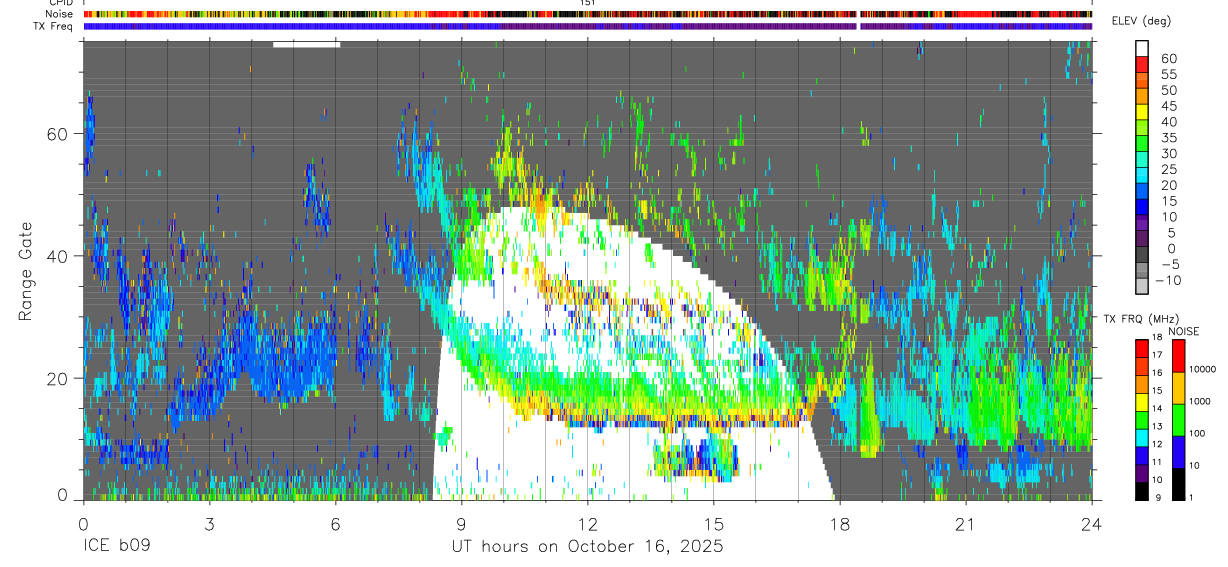Click the "Range Gate" vertical axis title
Image resolution: width=1228 pixels, height=567 pixels.
click(x=24, y=270)
